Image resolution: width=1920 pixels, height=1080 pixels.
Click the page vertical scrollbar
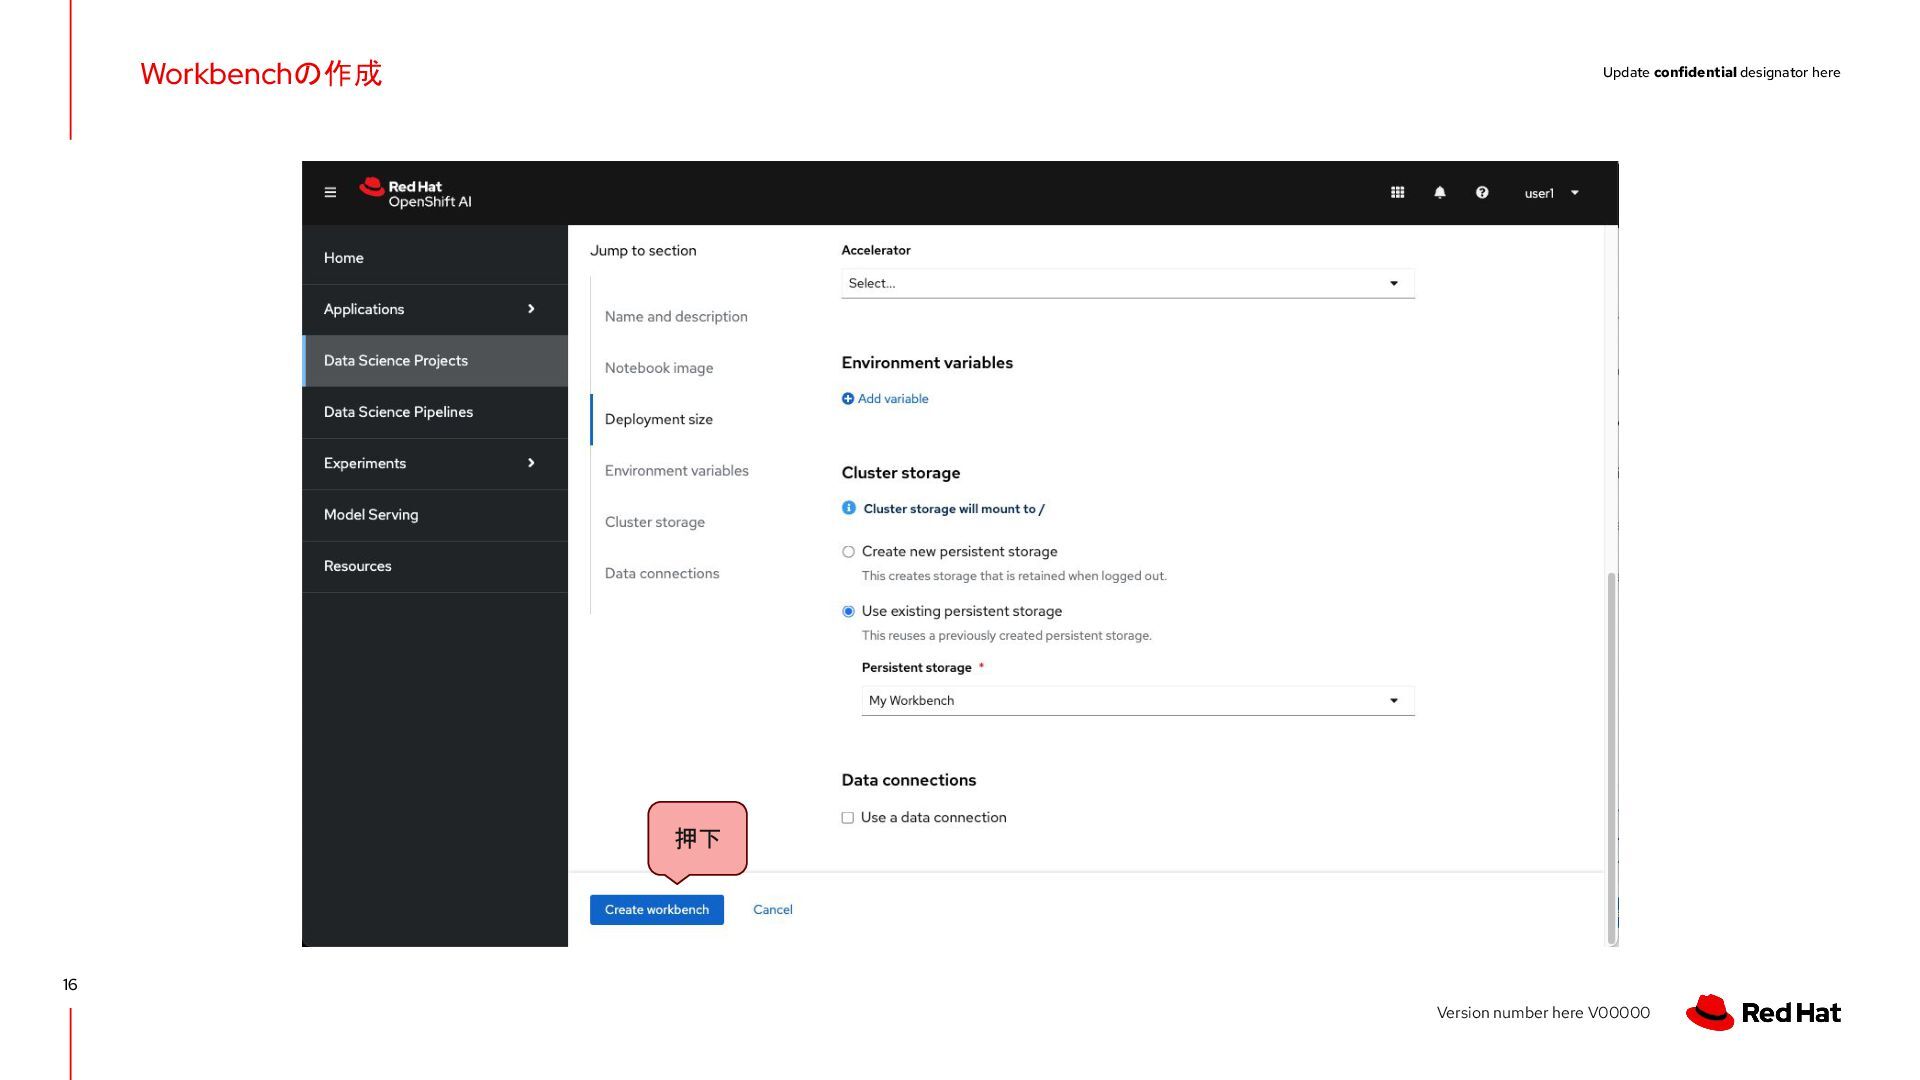pos(1611,758)
